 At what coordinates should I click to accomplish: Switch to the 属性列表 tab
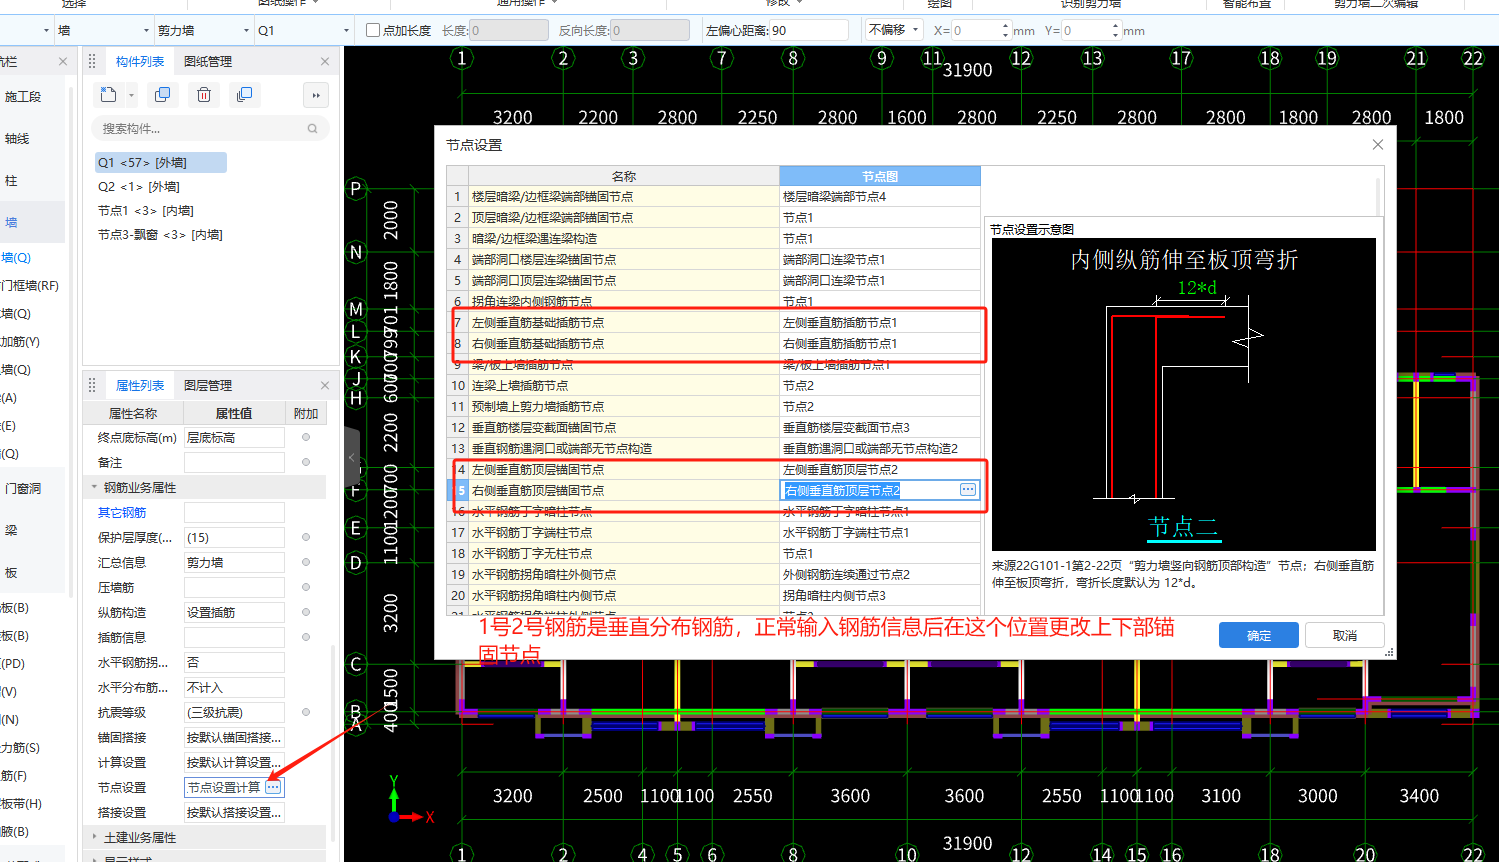[140, 385]
